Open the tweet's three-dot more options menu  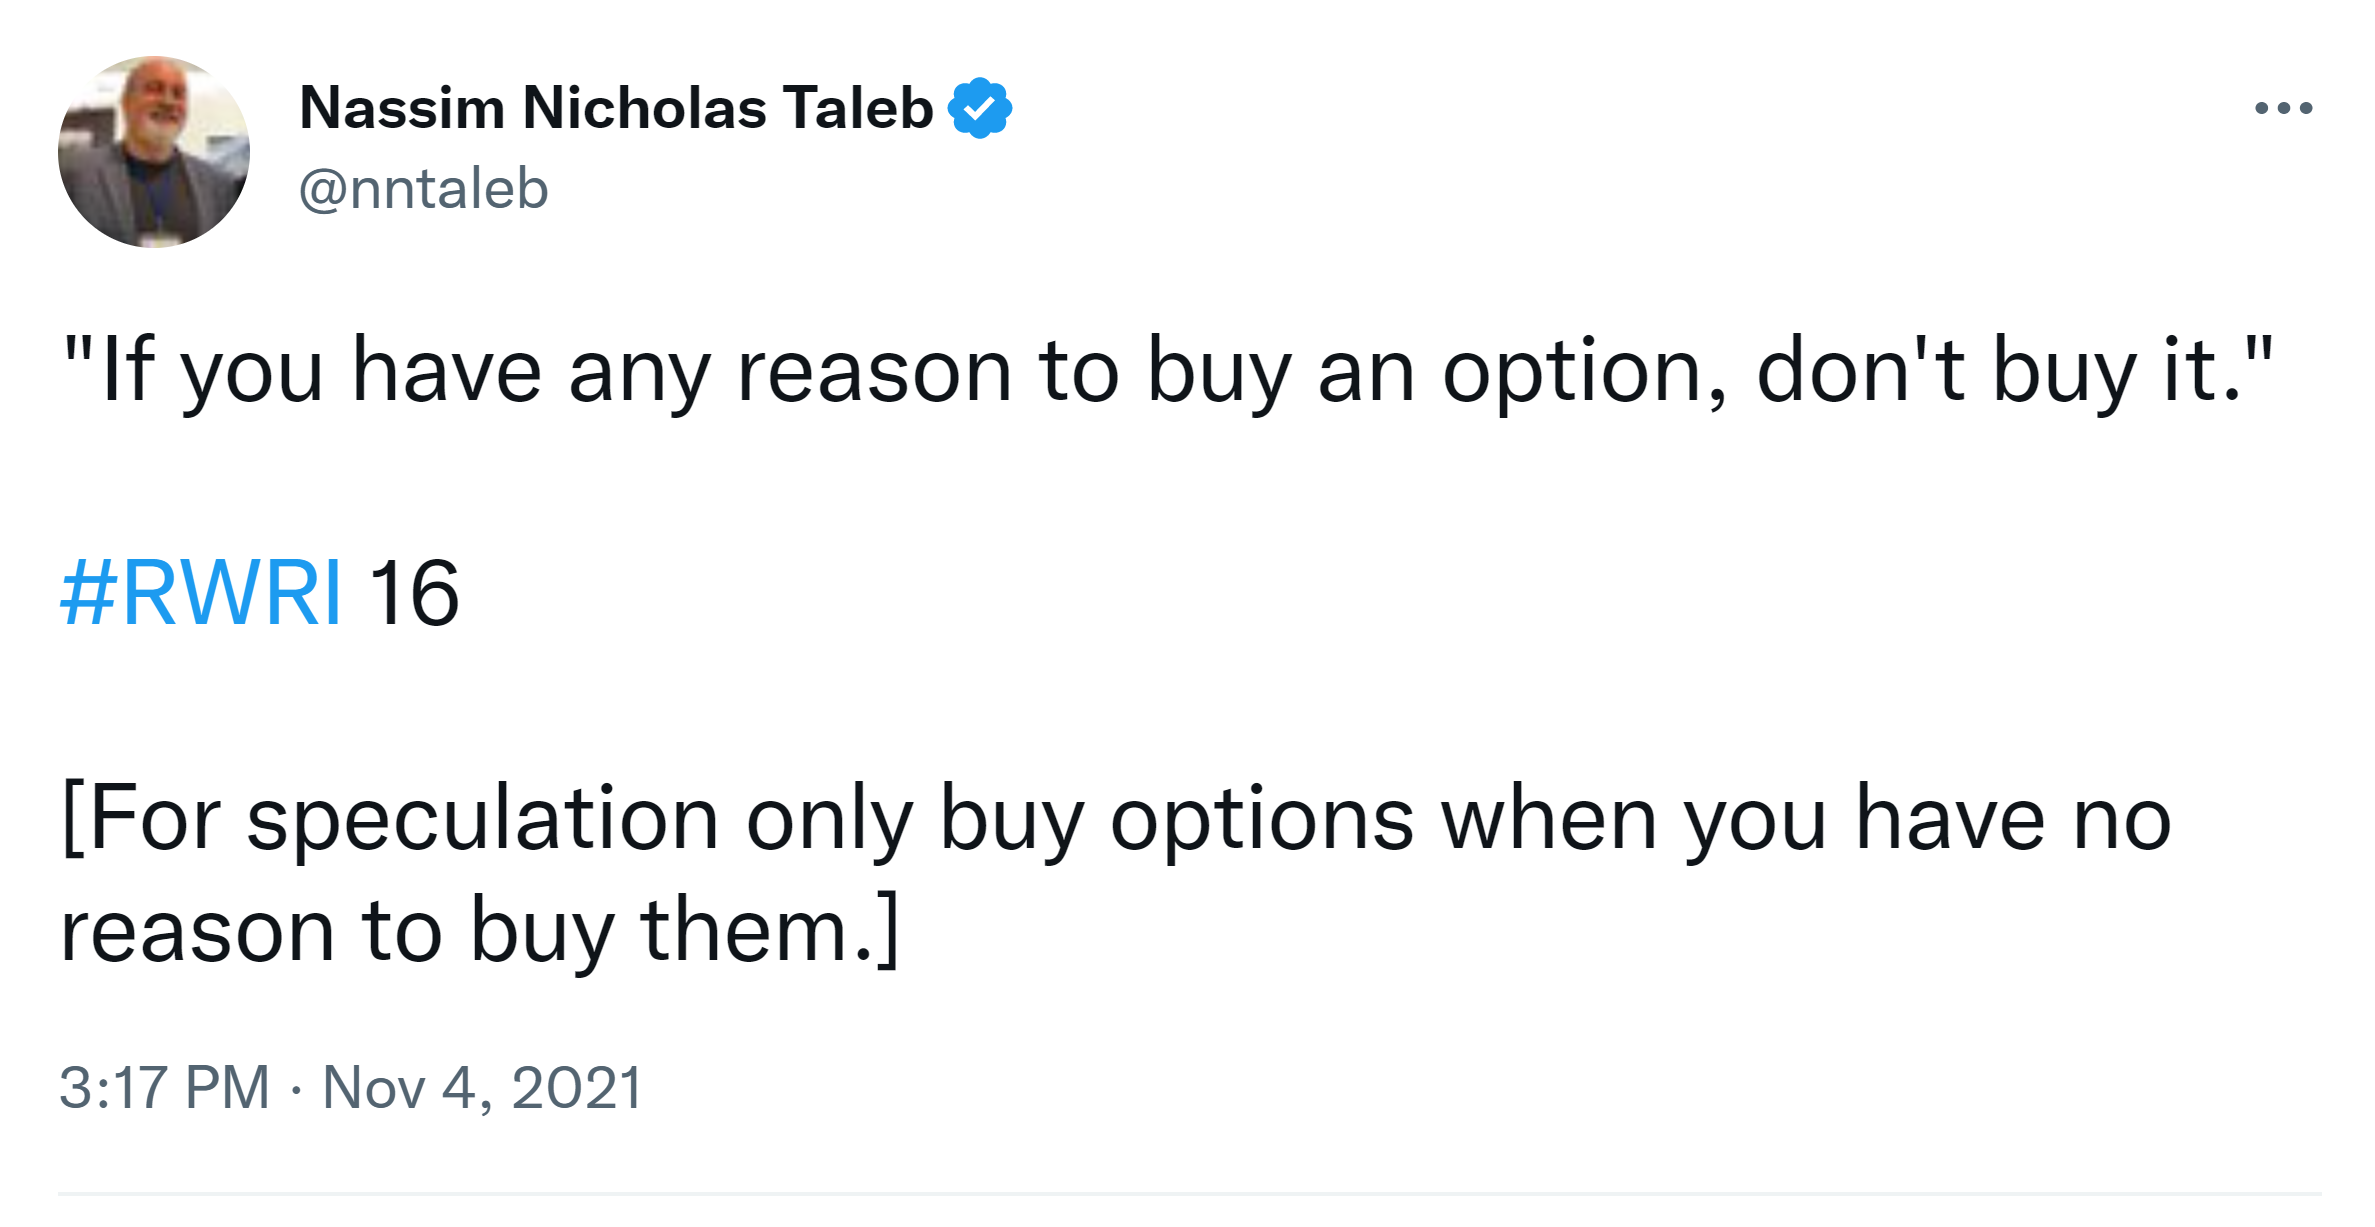(2283, 108)
